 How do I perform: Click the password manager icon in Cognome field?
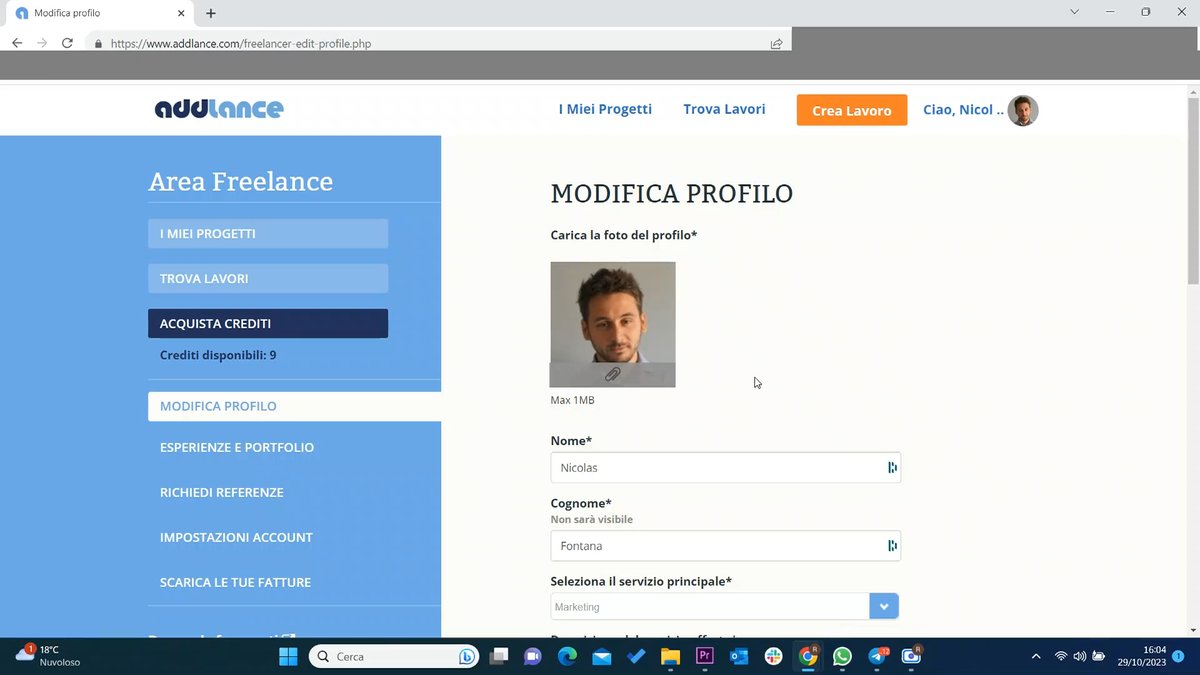click(891, 546)
